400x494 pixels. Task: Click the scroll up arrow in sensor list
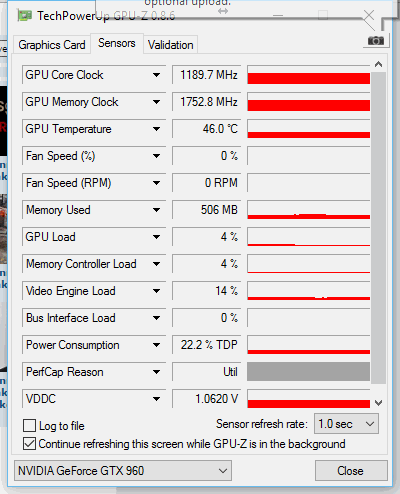tap(378, 64)
